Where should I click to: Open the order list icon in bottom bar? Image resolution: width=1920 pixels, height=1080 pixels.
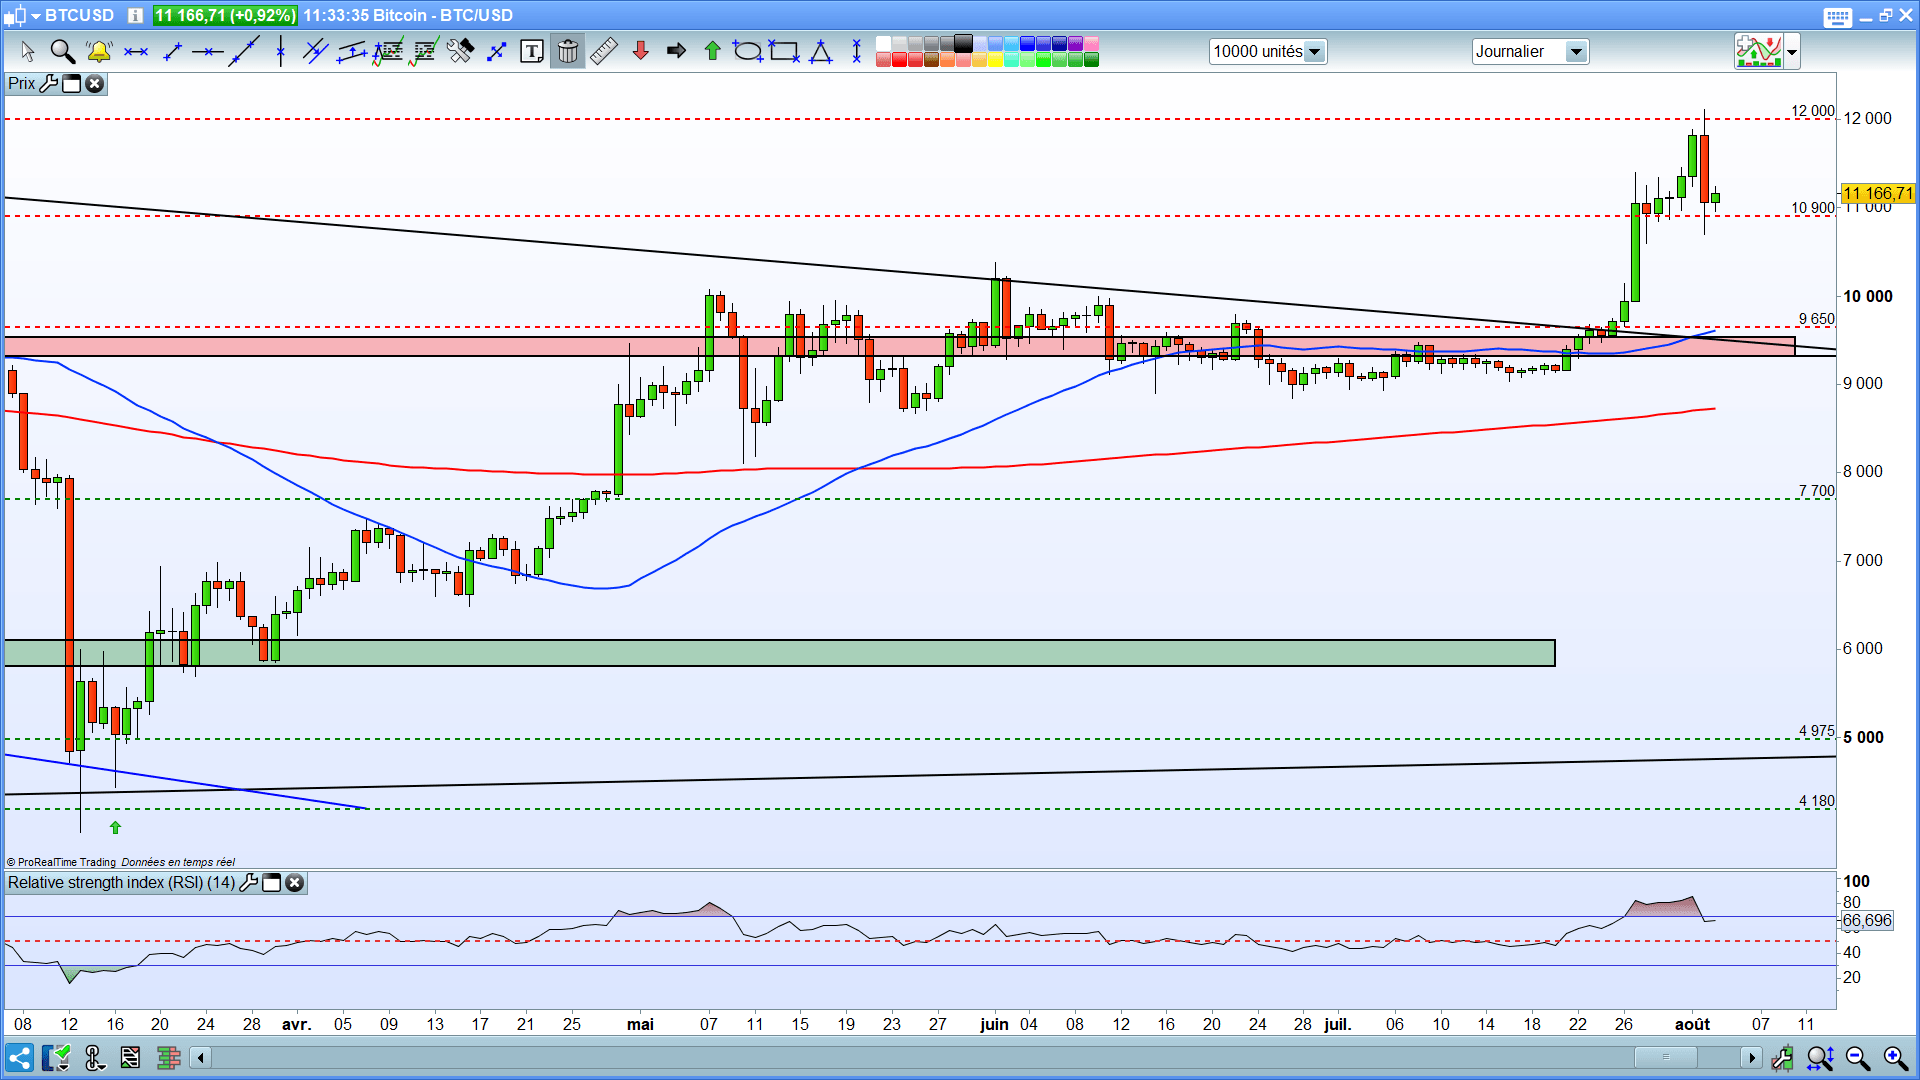click(x=130, y=1057)
